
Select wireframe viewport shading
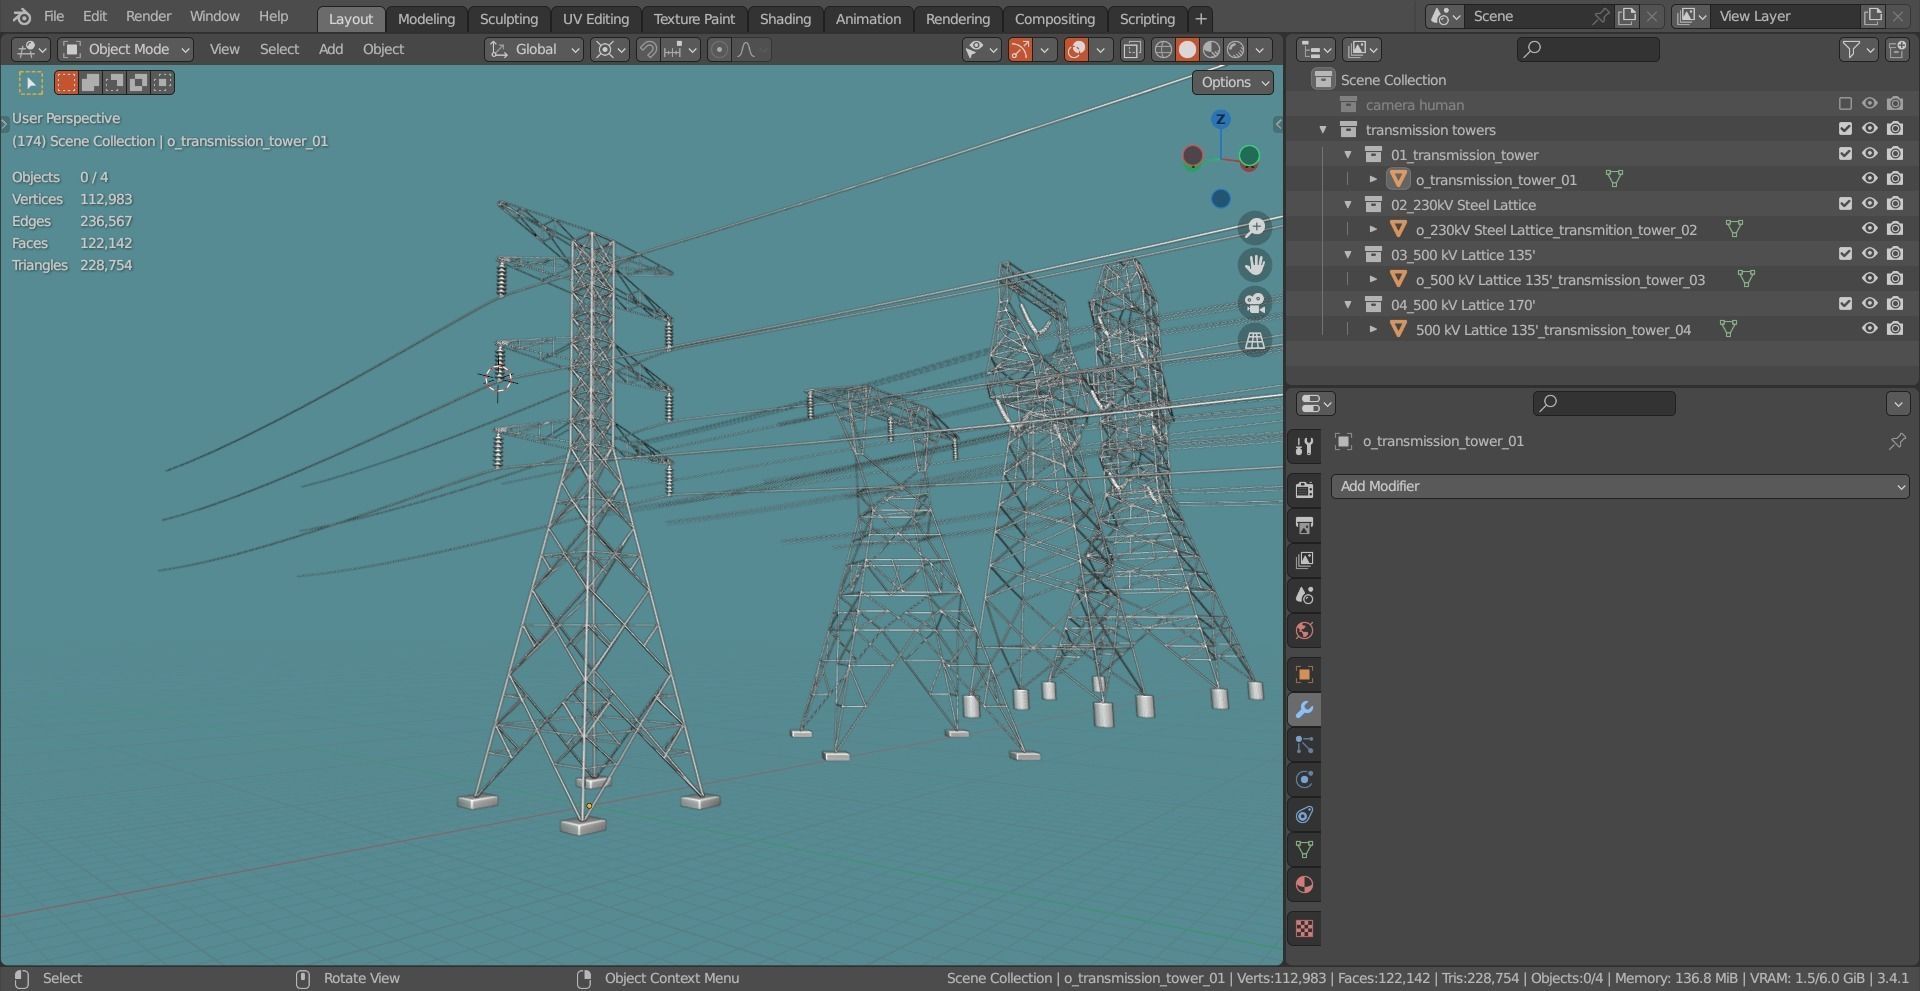tap(1163, 49)
